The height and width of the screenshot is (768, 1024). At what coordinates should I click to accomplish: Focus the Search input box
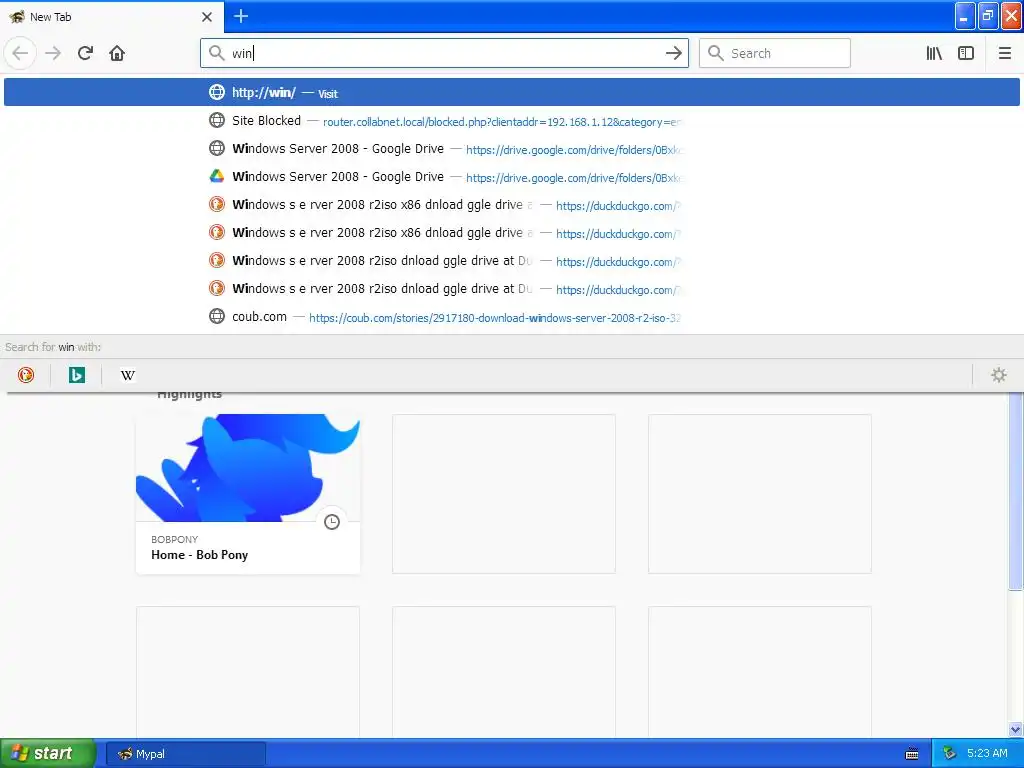[x=775, y=53]
